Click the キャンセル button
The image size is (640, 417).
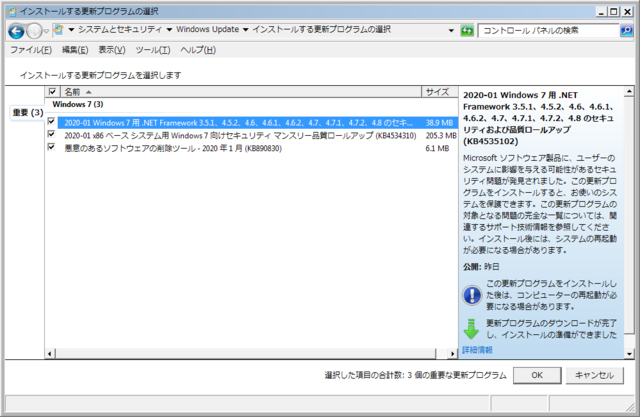[x=594, y=375]
